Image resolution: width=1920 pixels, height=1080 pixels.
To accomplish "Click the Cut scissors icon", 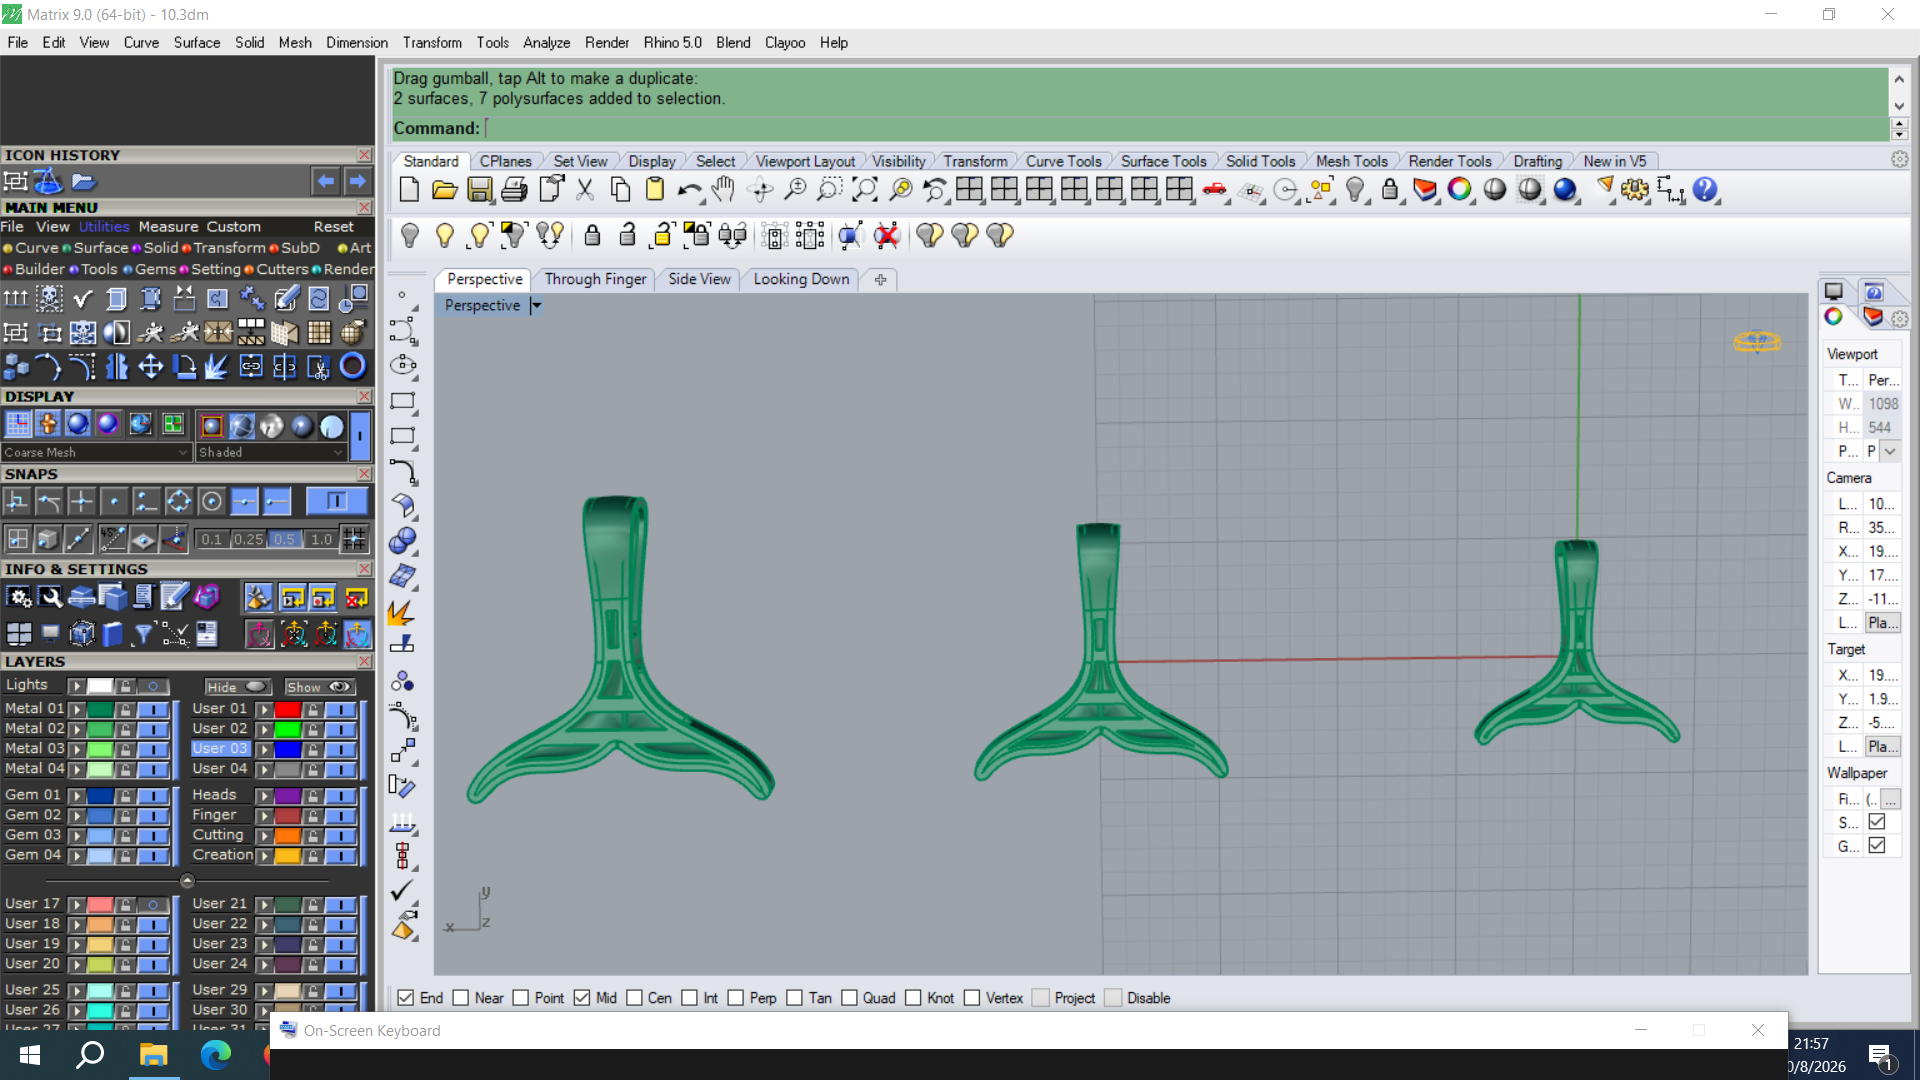I will pyautogui.click(x=585, y=190).
